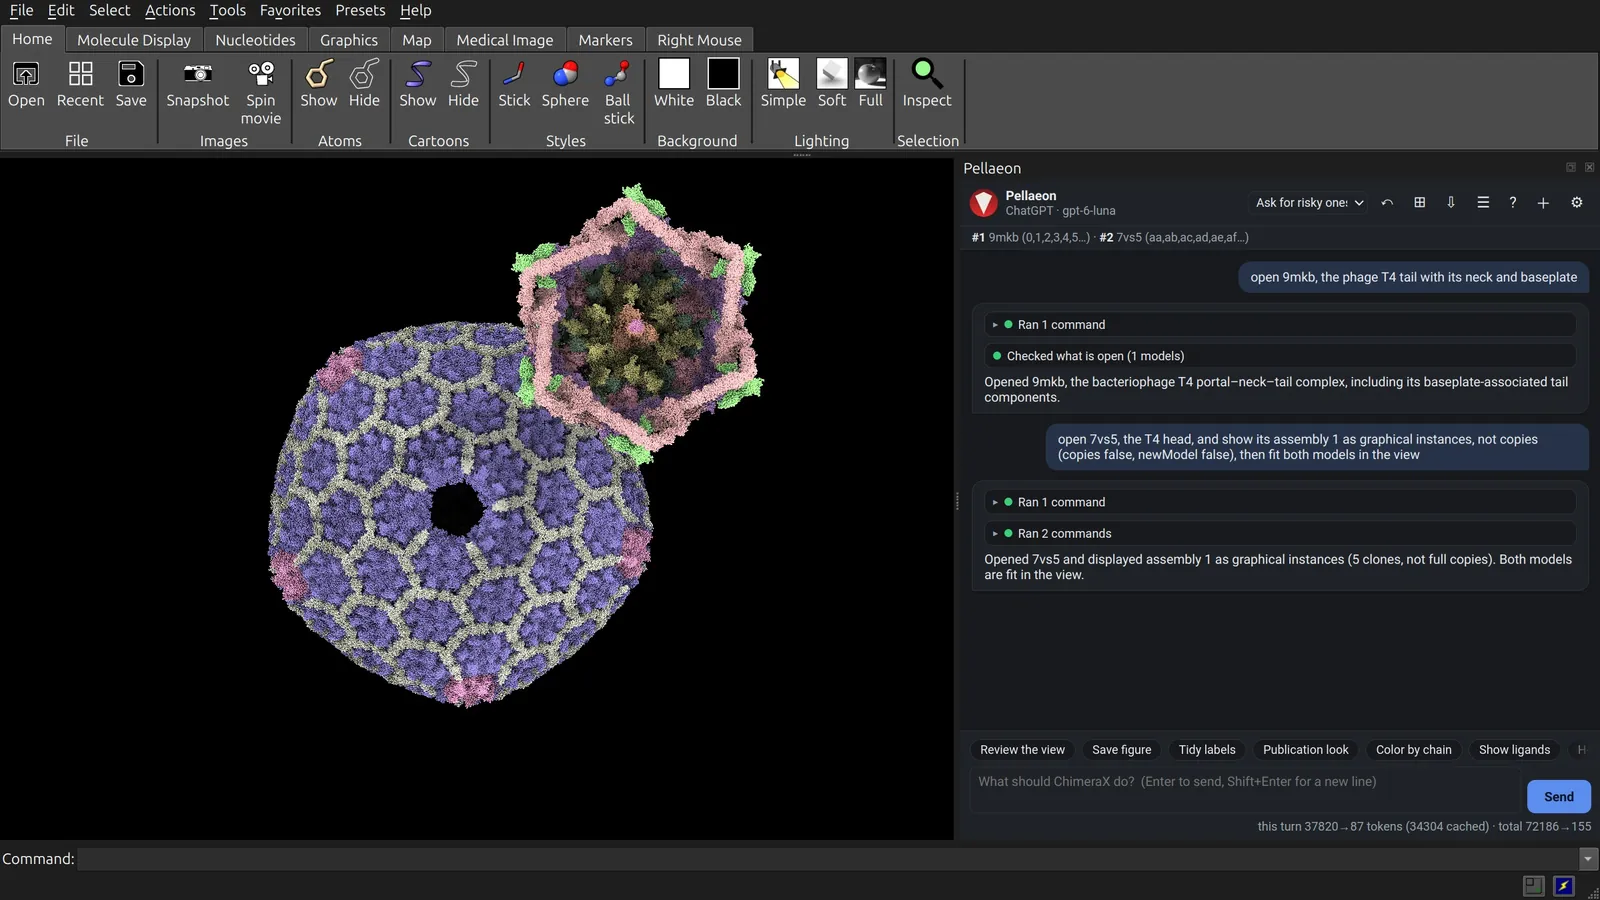Click the undo arrow in Pellaeon panel
The image size is (1600, 900).
pyautogui.click(x=1387, y=203)
